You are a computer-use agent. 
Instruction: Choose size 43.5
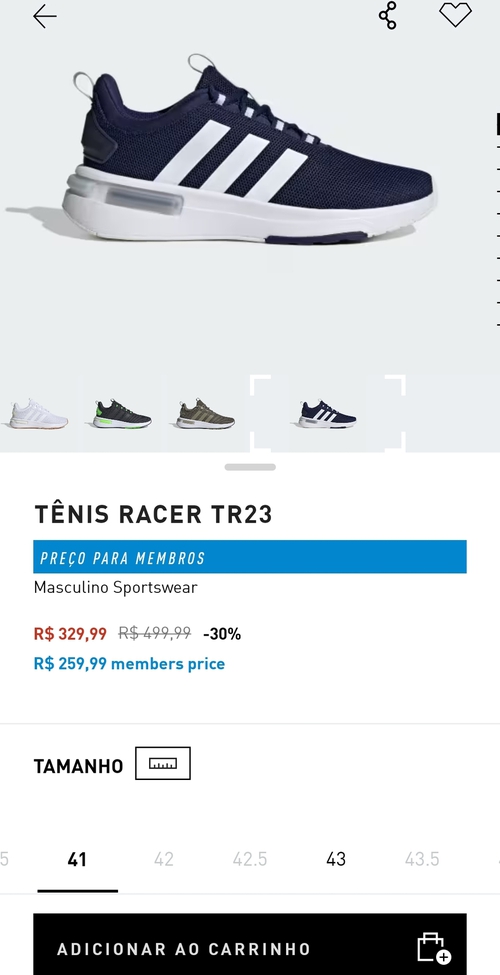click(422, 859)
